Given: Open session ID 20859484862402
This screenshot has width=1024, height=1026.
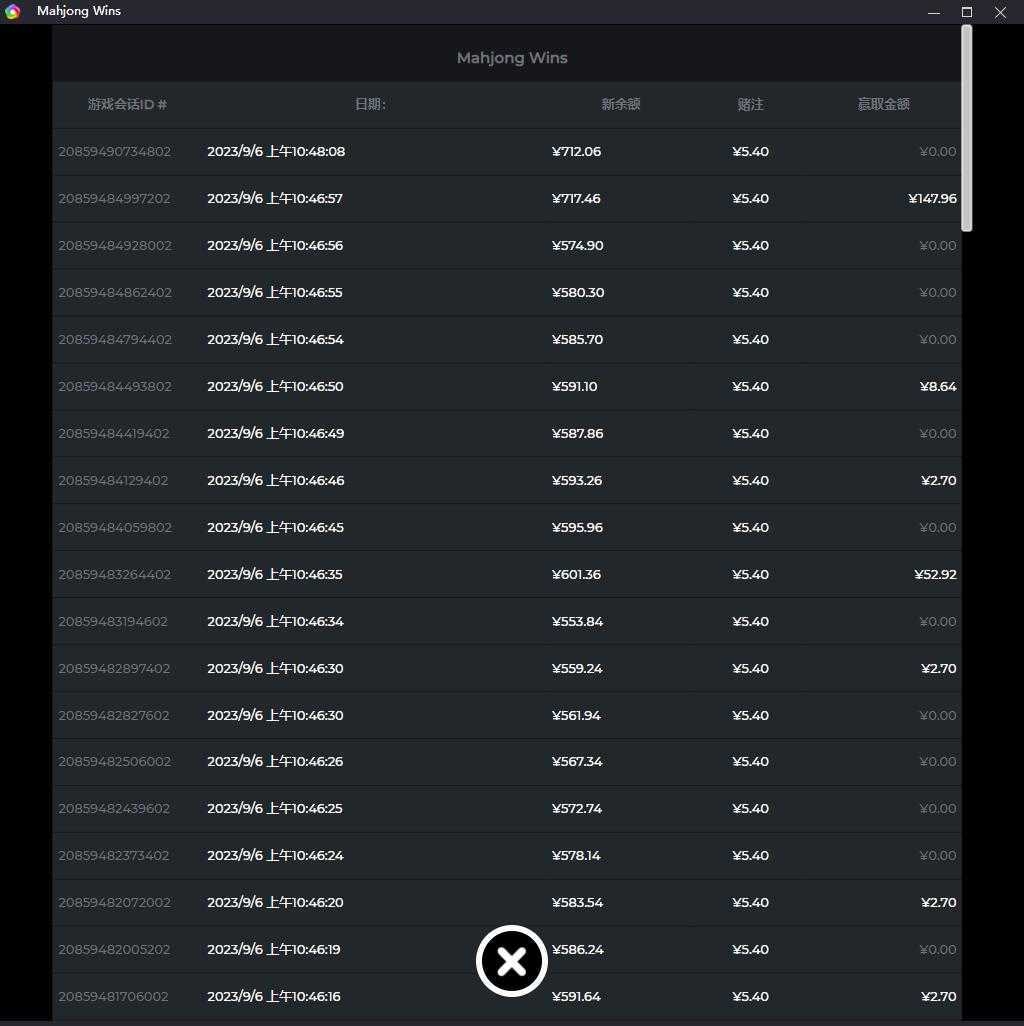Looking at the screenshot, I should click(x=115, y=292).
